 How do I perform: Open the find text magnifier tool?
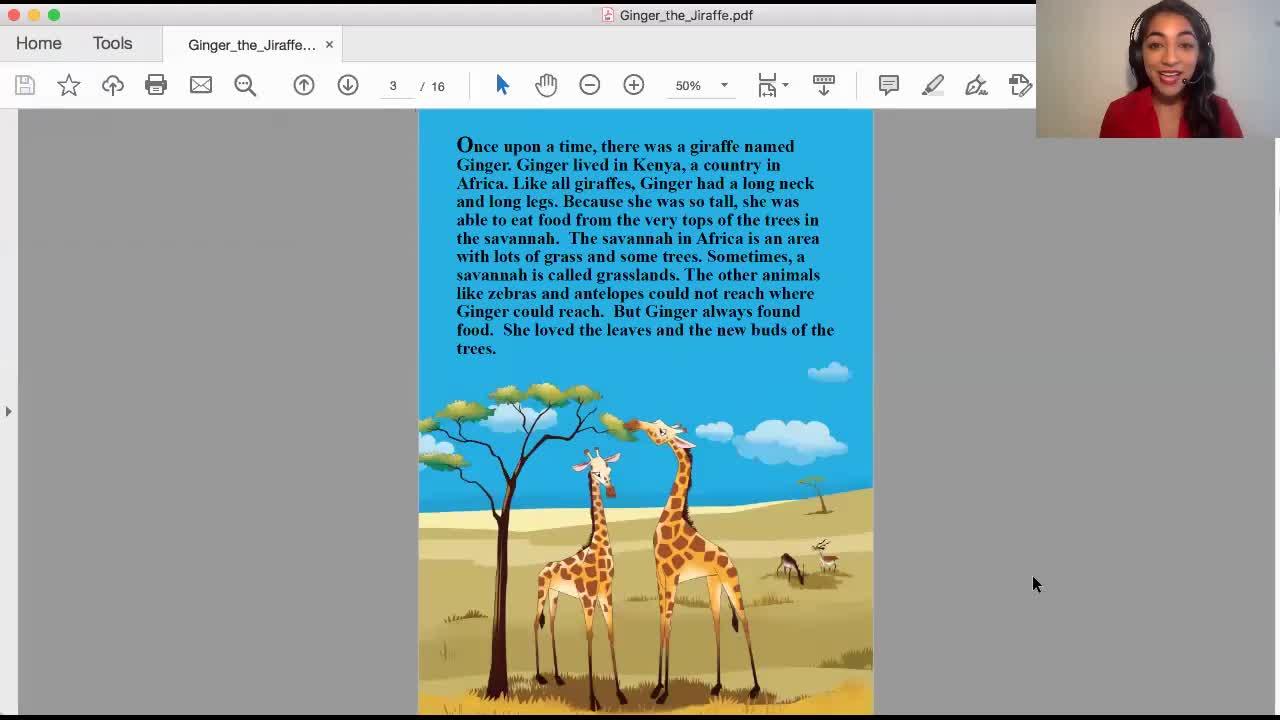pos(245,86)
